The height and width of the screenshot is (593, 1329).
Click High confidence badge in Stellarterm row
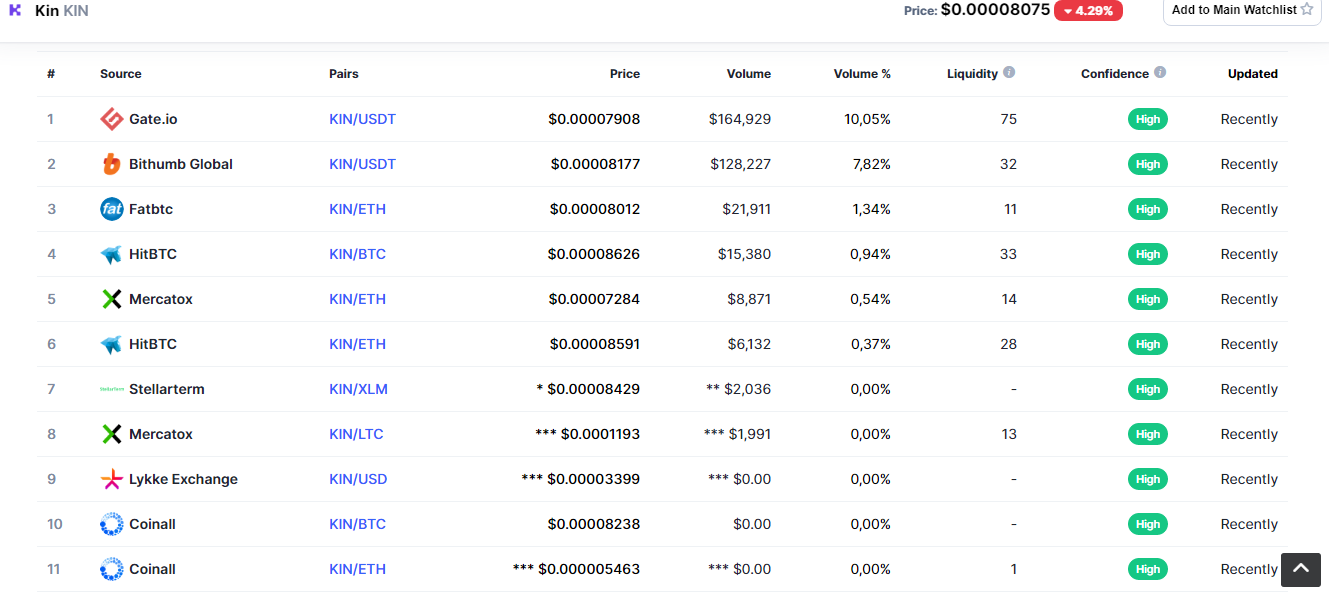pyautogui.click(x=1148, y=389)
